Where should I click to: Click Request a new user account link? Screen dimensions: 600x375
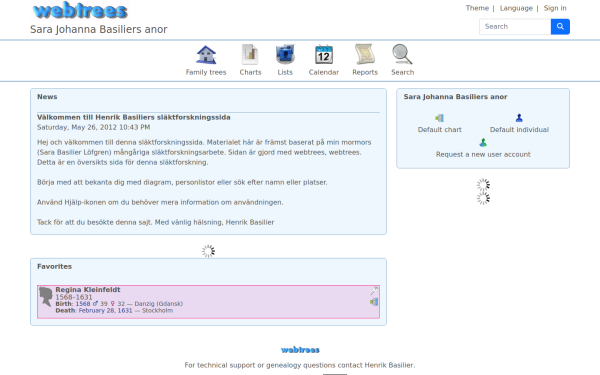483,154
